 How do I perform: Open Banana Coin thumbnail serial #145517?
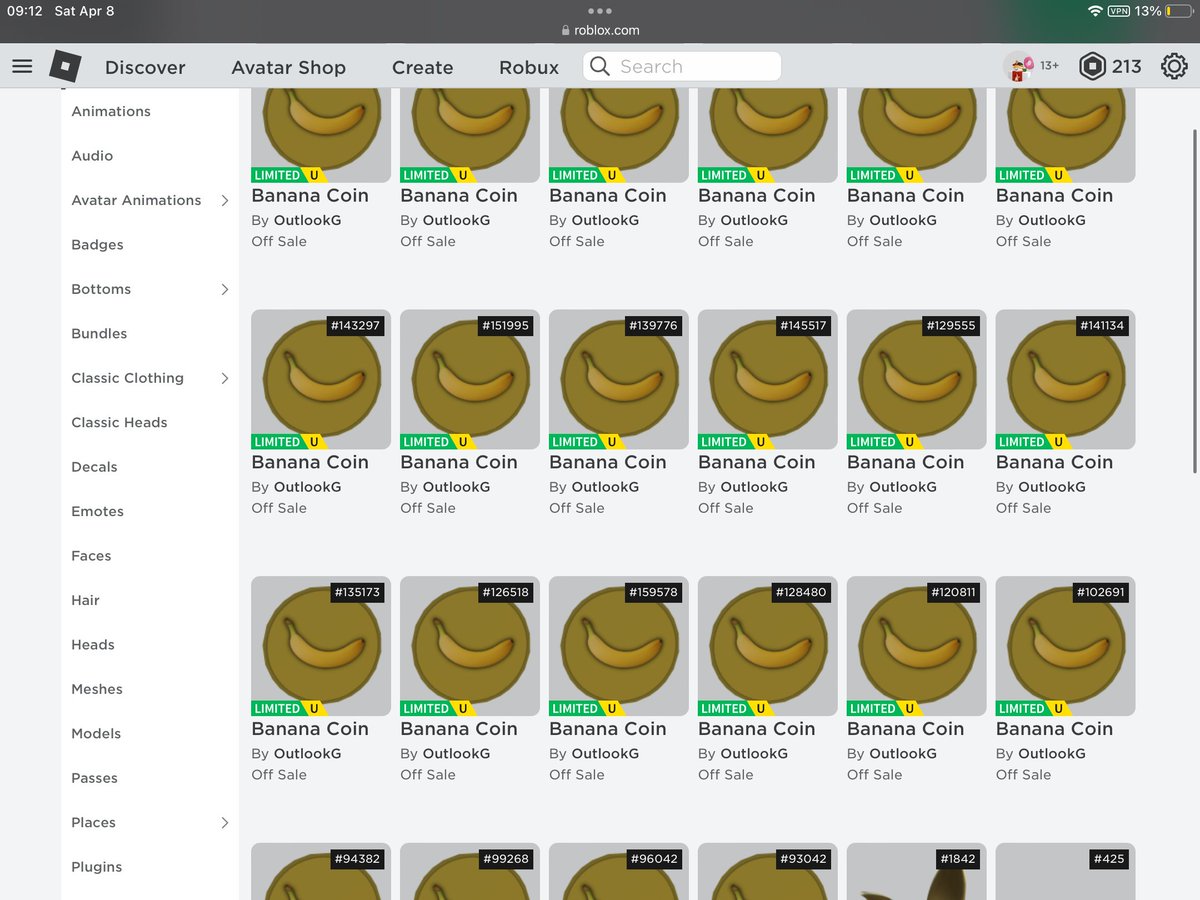767,379
